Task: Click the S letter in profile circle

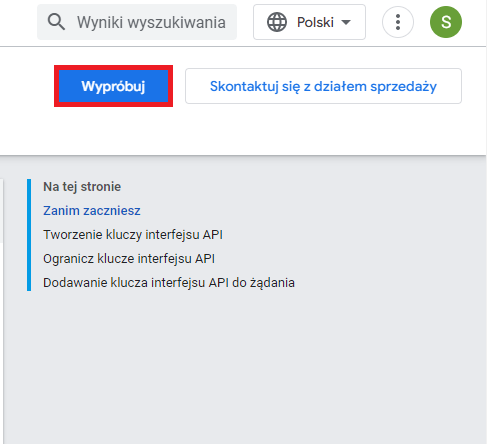Action: pyautogui.click(x=446, y=22)
